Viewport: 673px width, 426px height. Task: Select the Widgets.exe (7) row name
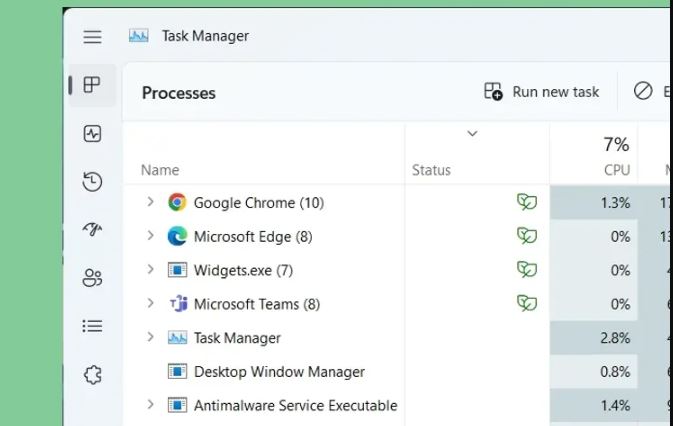click(x=243, y=270)
